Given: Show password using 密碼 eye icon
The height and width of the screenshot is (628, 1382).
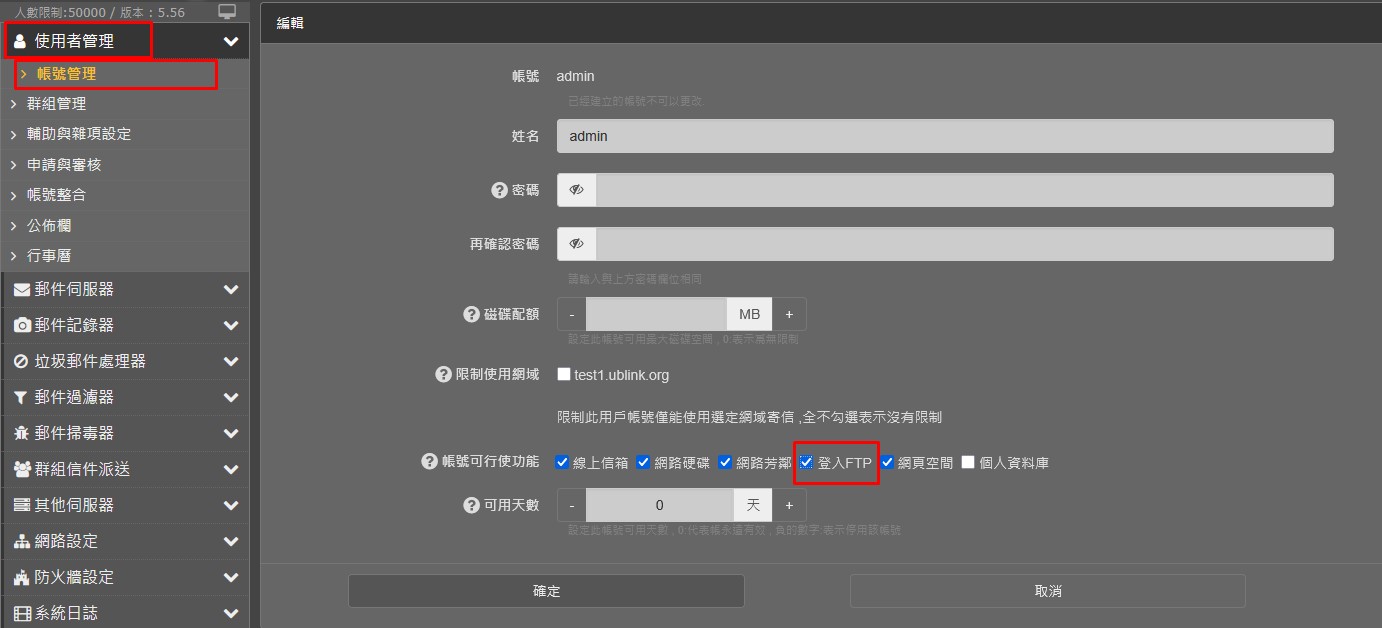Looking at the screenshot, I should point(576,190).
